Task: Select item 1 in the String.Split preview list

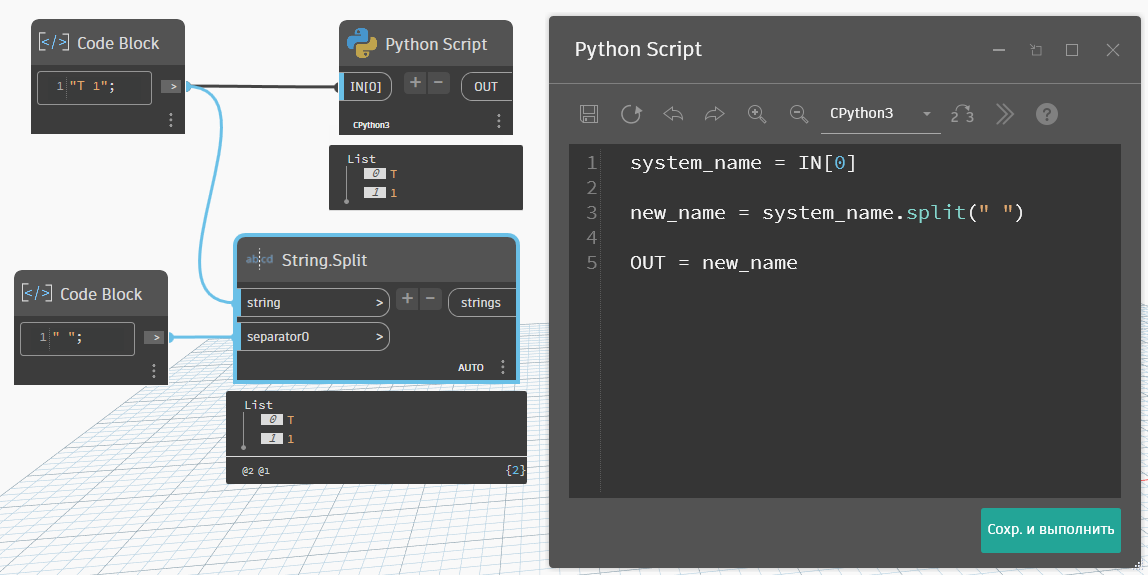Action: [278, 439]
